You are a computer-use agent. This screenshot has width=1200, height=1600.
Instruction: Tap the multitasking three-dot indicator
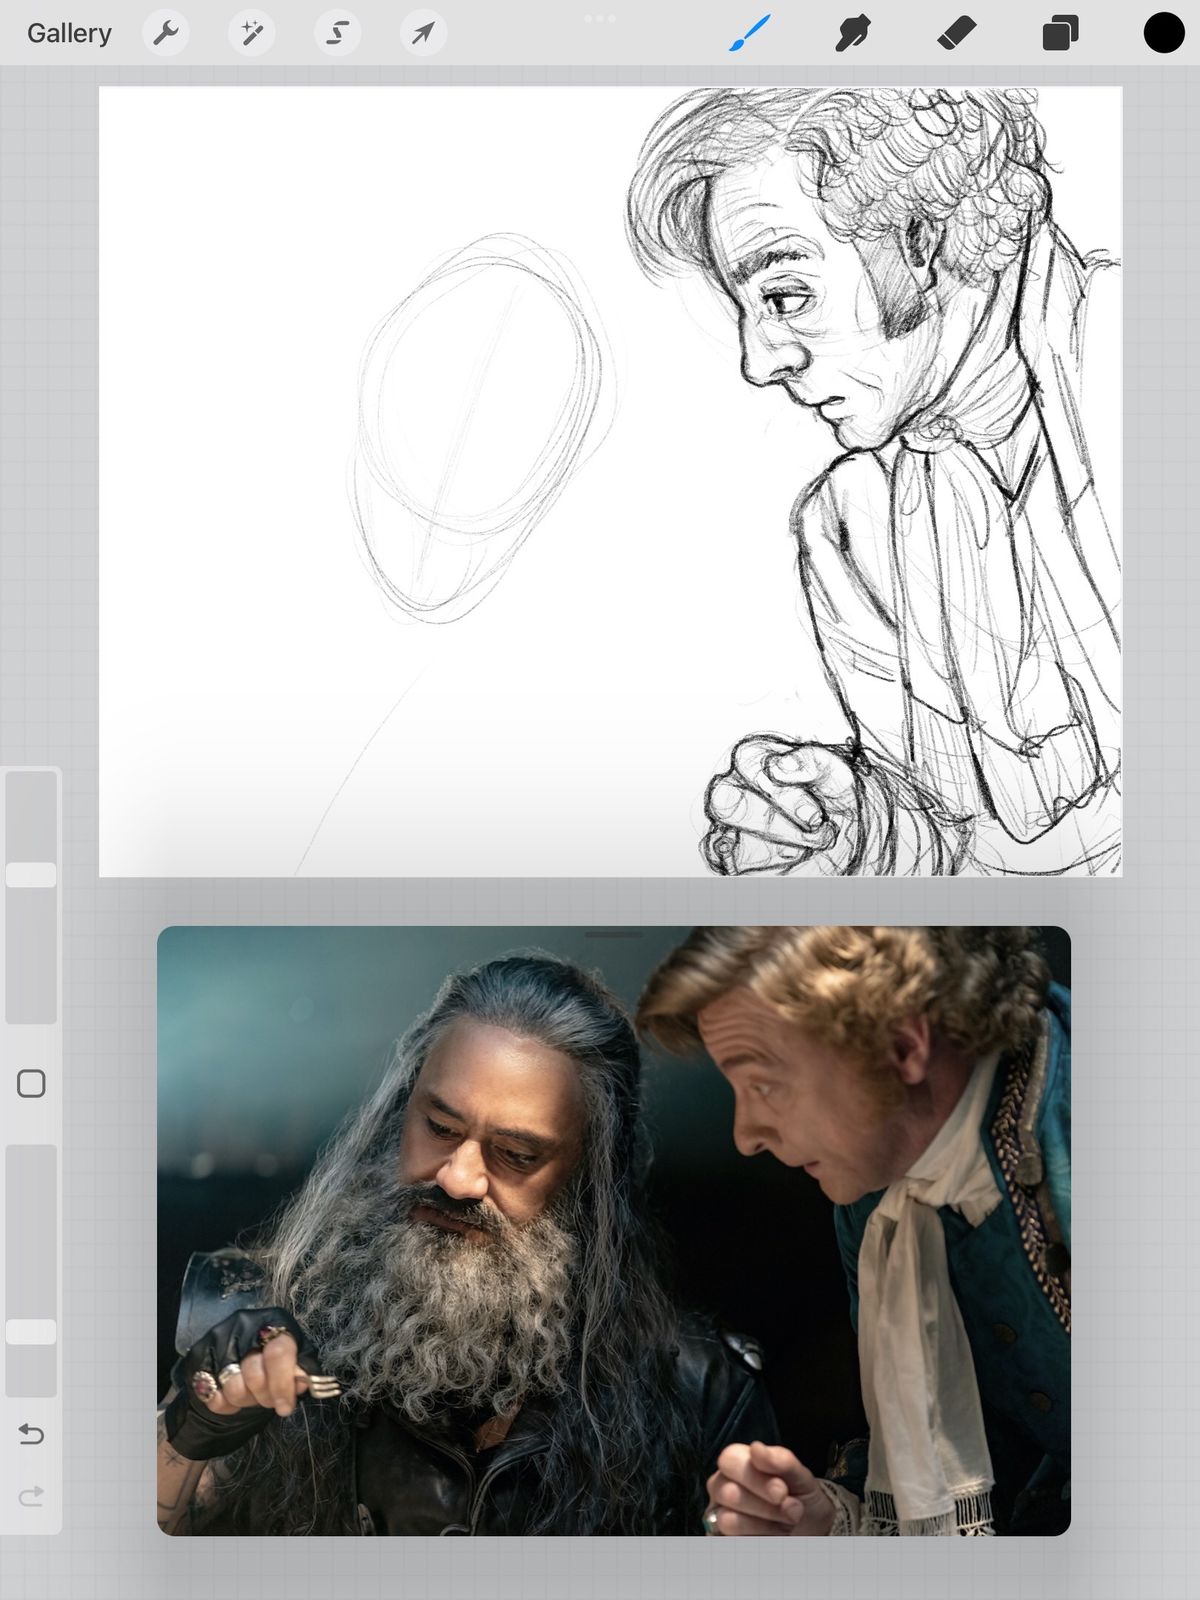pyautogui.click(x=600, y=18)
